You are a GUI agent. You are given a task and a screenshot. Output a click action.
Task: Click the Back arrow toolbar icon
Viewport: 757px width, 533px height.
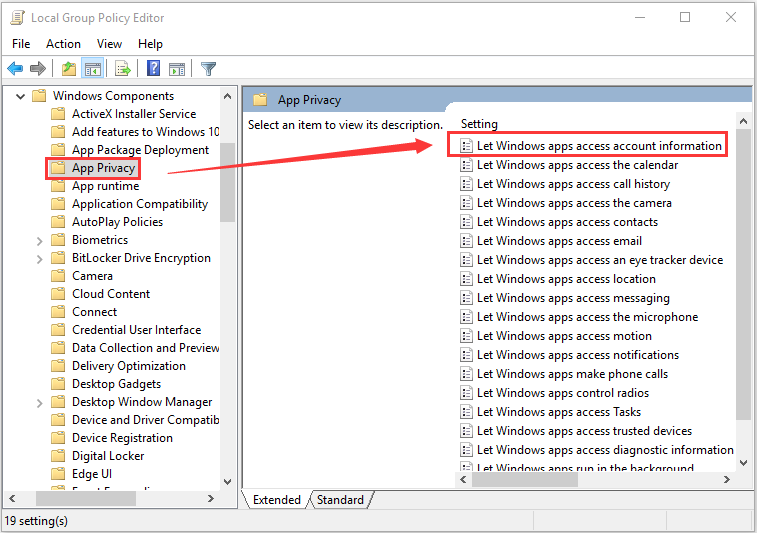coord(15,69)
